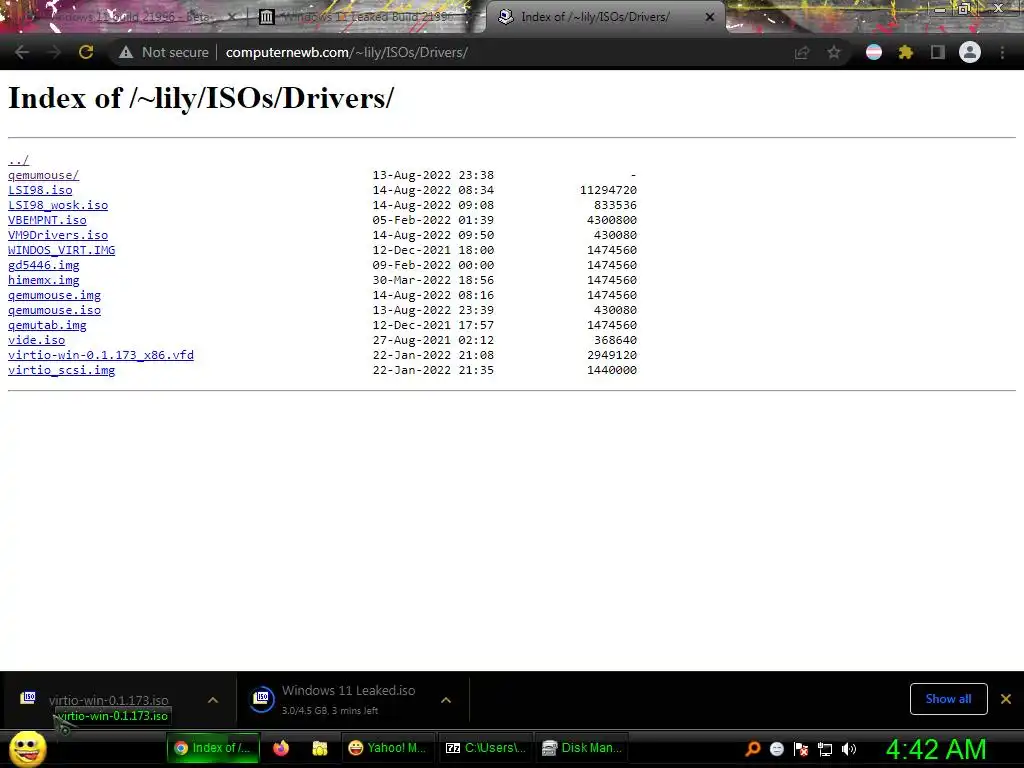1024x768 pixels.
Task: Close the downloads bar
Action: (x=1006, y=699)
